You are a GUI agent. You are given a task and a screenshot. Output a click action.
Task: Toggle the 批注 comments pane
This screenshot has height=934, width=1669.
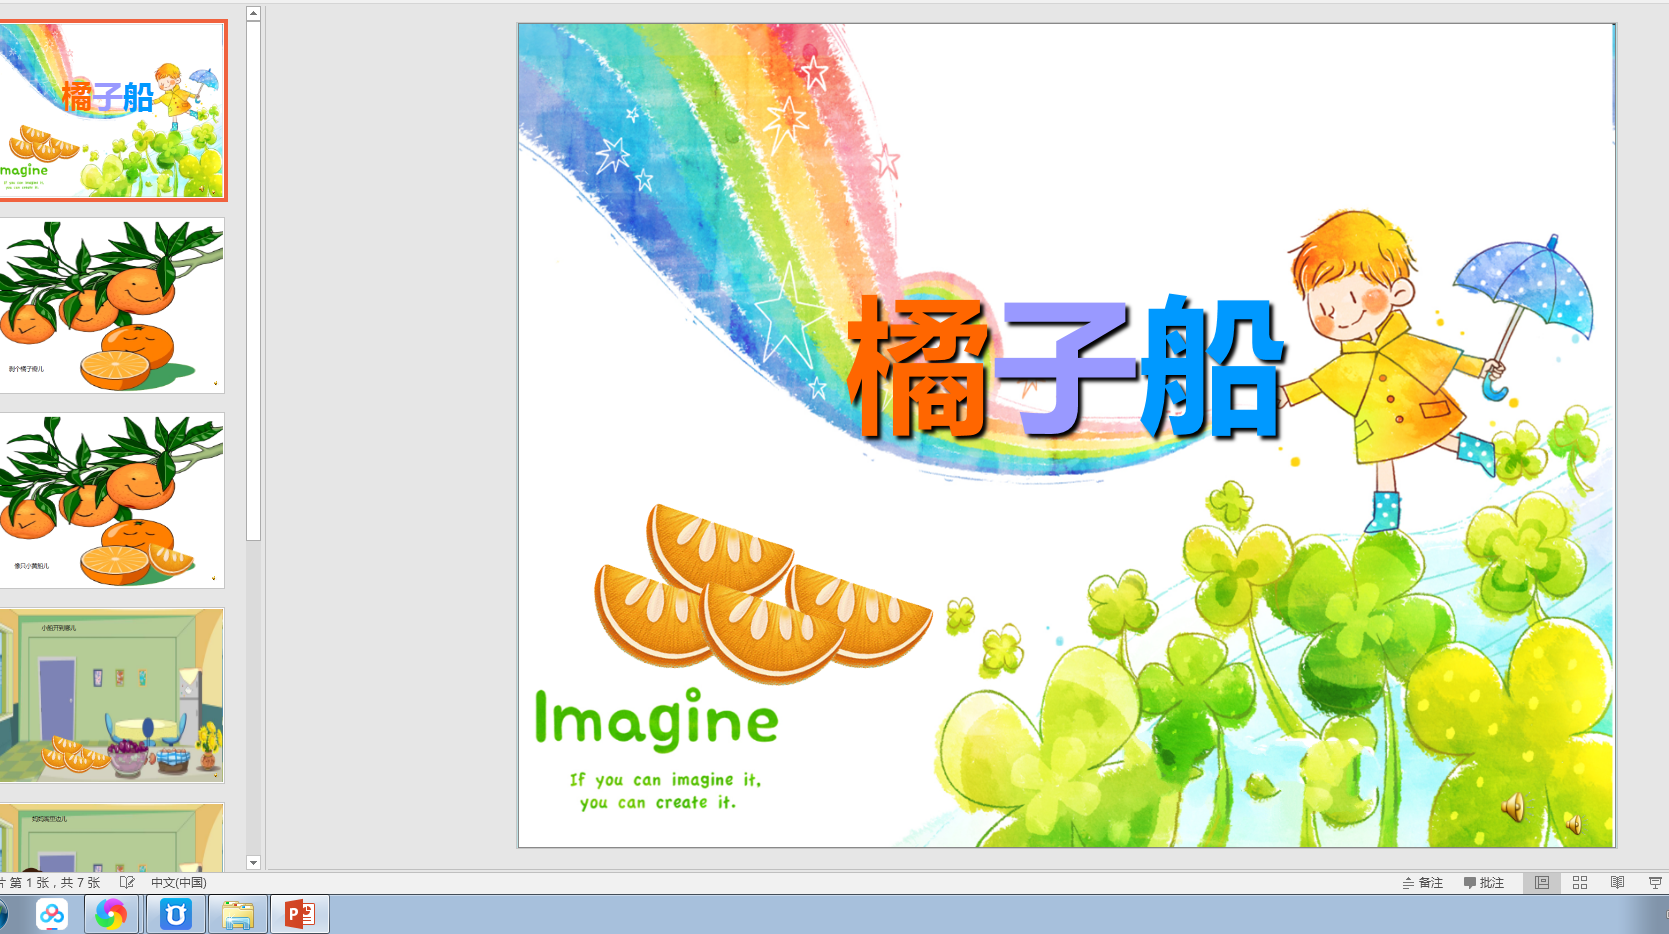tap(1486, 883)
